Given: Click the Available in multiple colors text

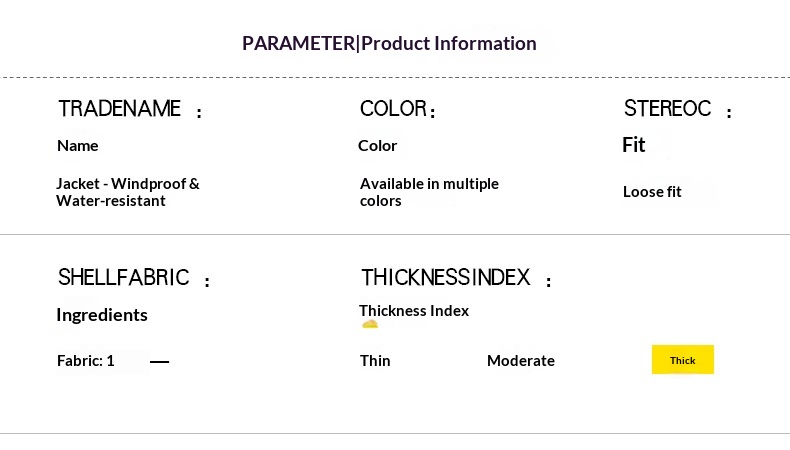Looking at the screenshot, I should click(428, 192).
